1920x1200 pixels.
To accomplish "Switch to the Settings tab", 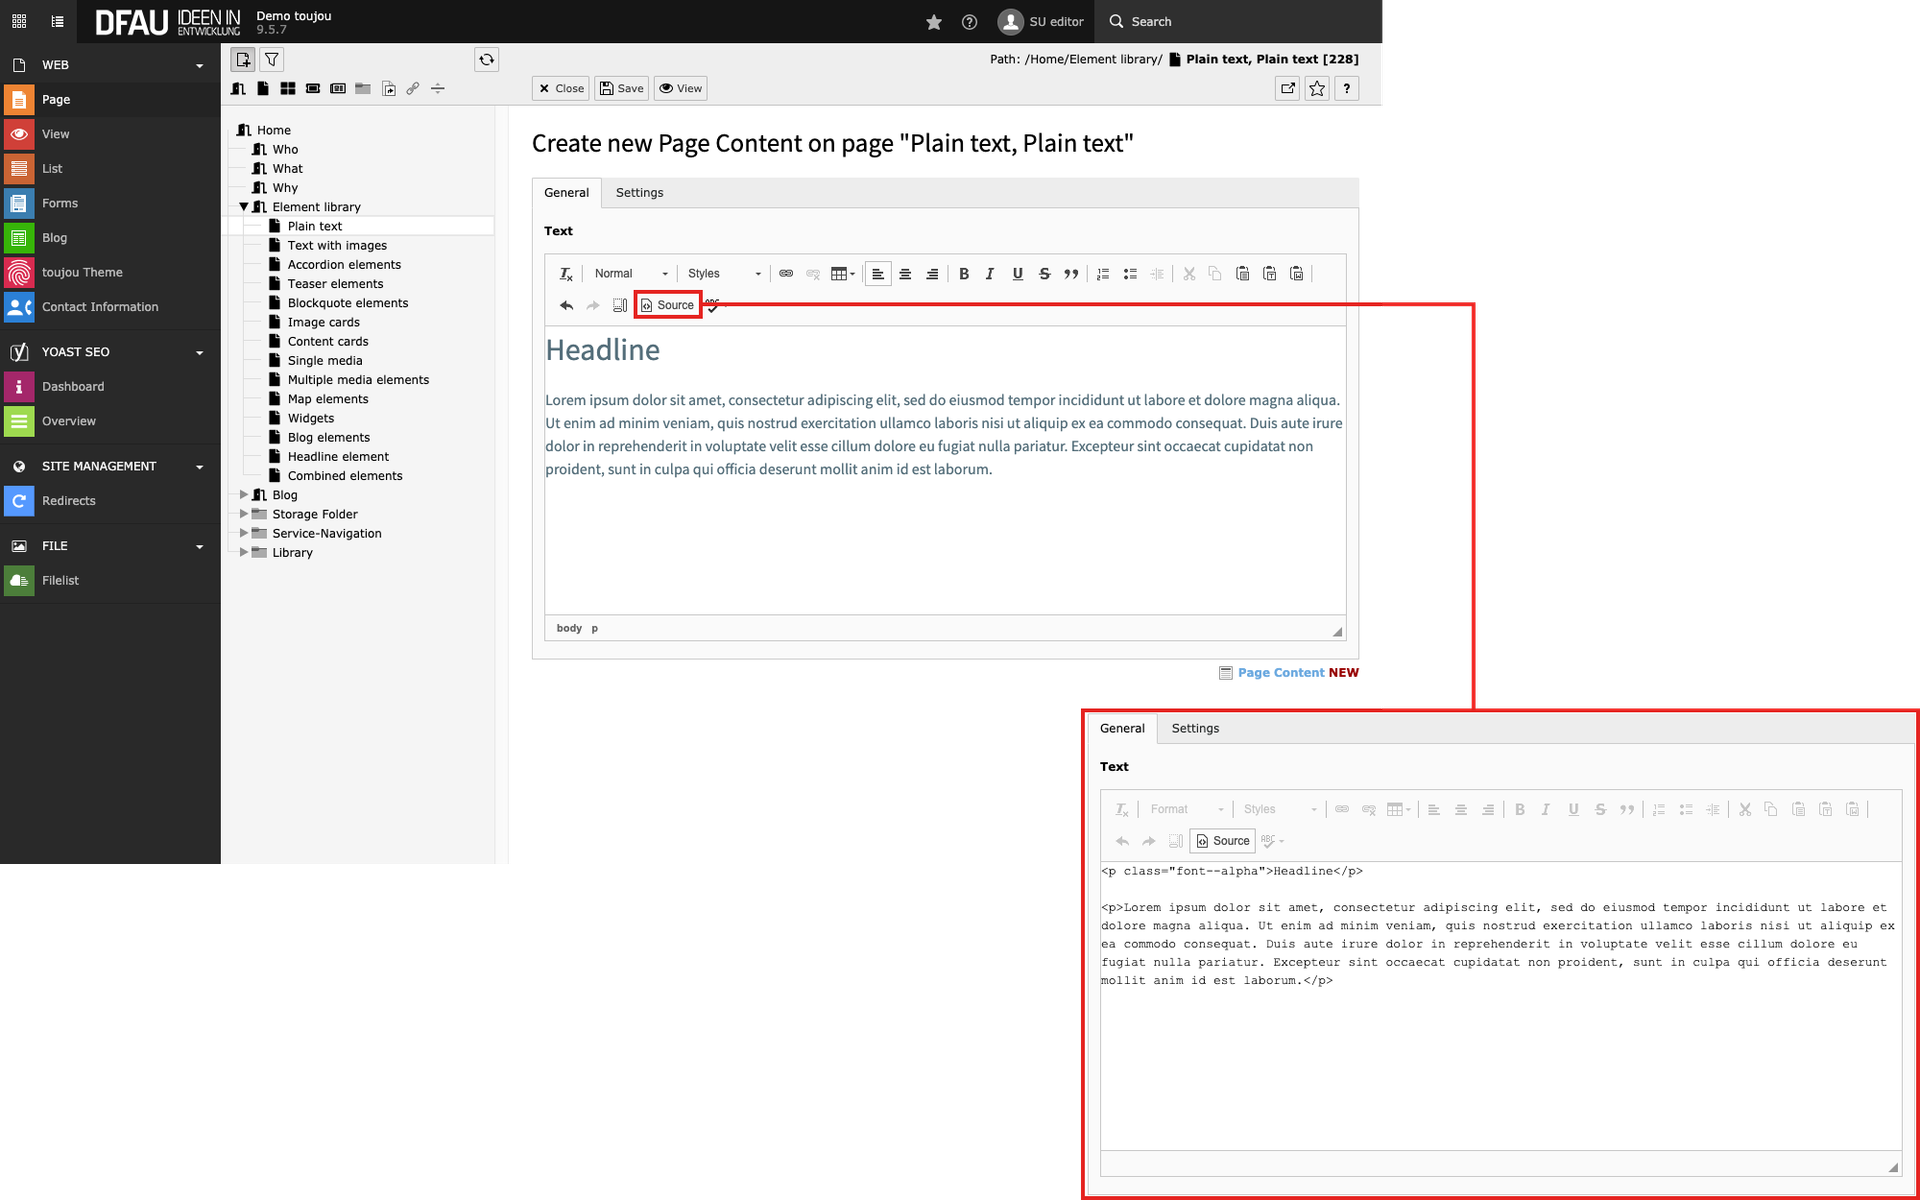I will coord(639,193).
